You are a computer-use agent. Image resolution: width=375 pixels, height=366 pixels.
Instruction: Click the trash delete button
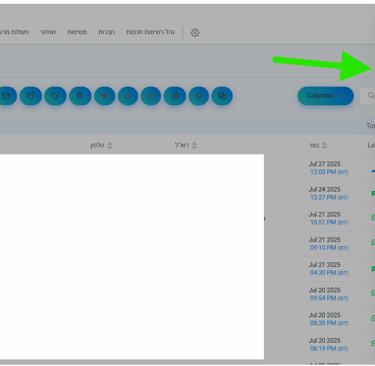[80, 96]
